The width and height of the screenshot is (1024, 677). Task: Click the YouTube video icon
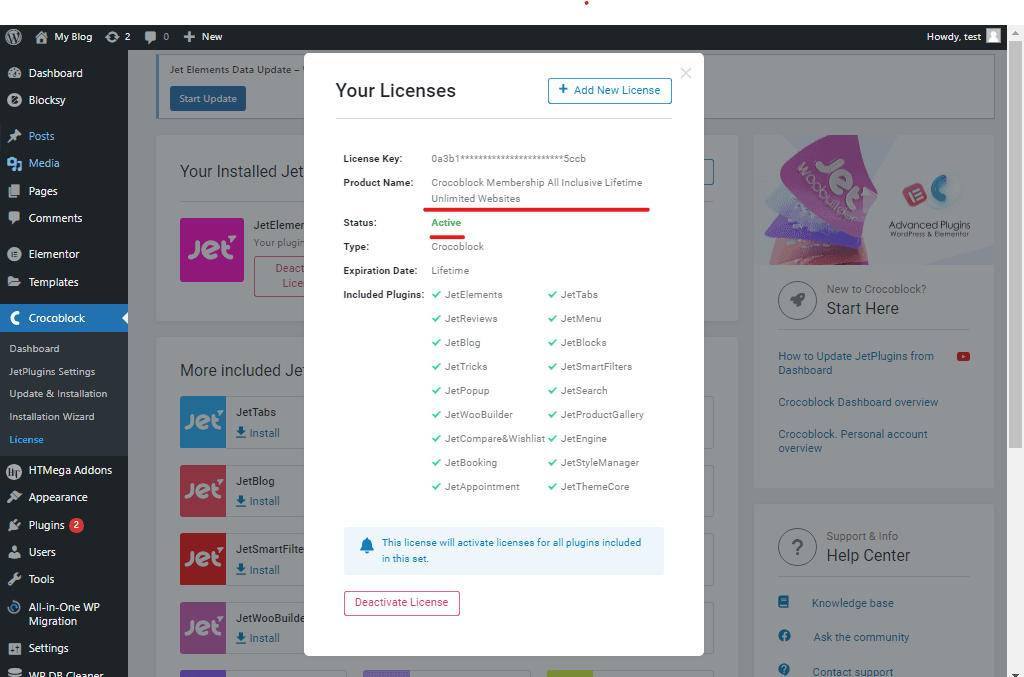(963, 356)
